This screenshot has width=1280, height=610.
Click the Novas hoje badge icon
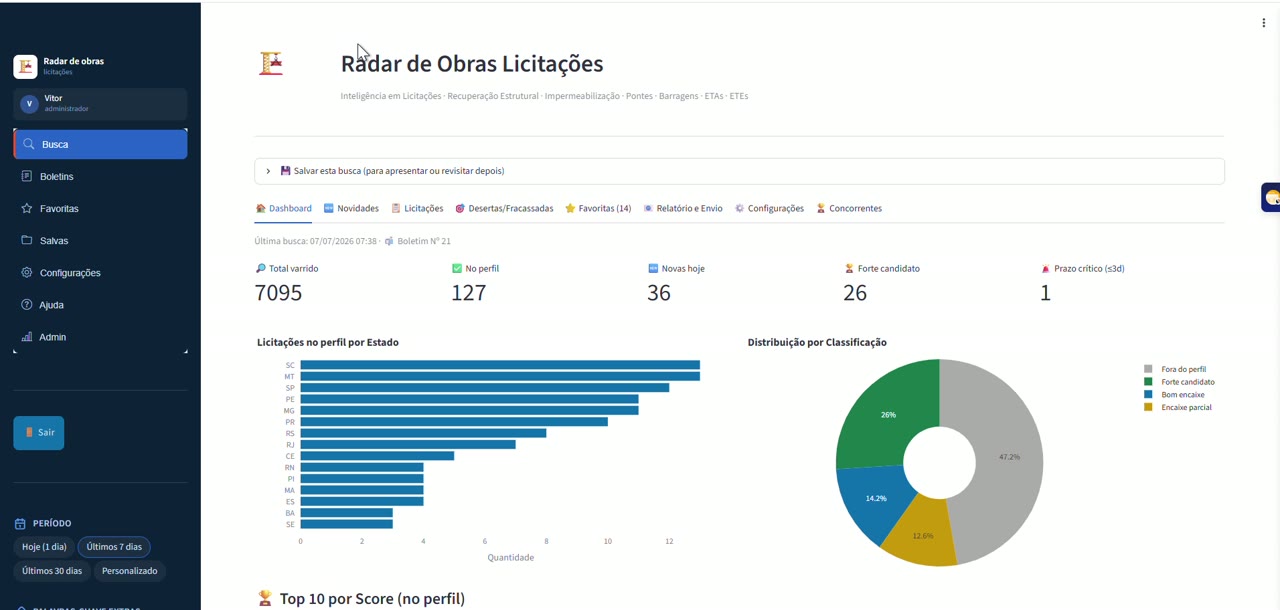tap(653, 268)
